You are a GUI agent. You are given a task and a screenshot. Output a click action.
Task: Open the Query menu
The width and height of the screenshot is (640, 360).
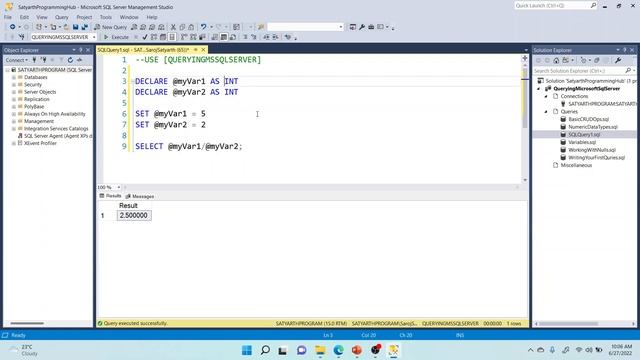[62, 17]
